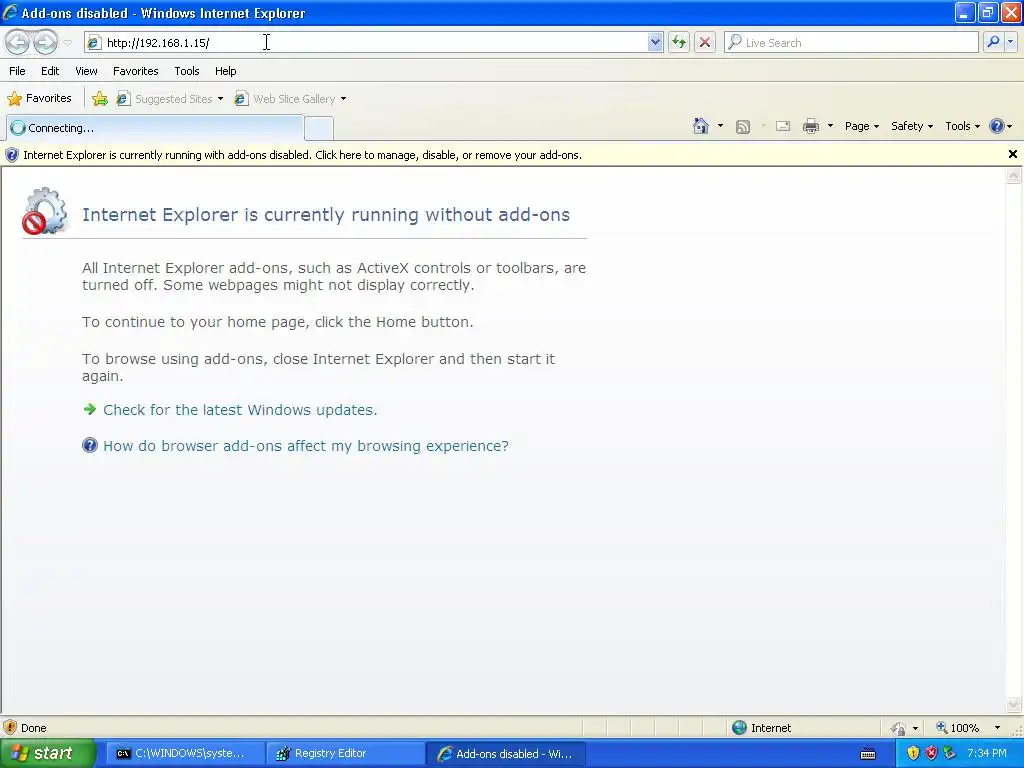Click the Print icon
The height and width of the screenshot is (768, 1024).
point(810,126)
